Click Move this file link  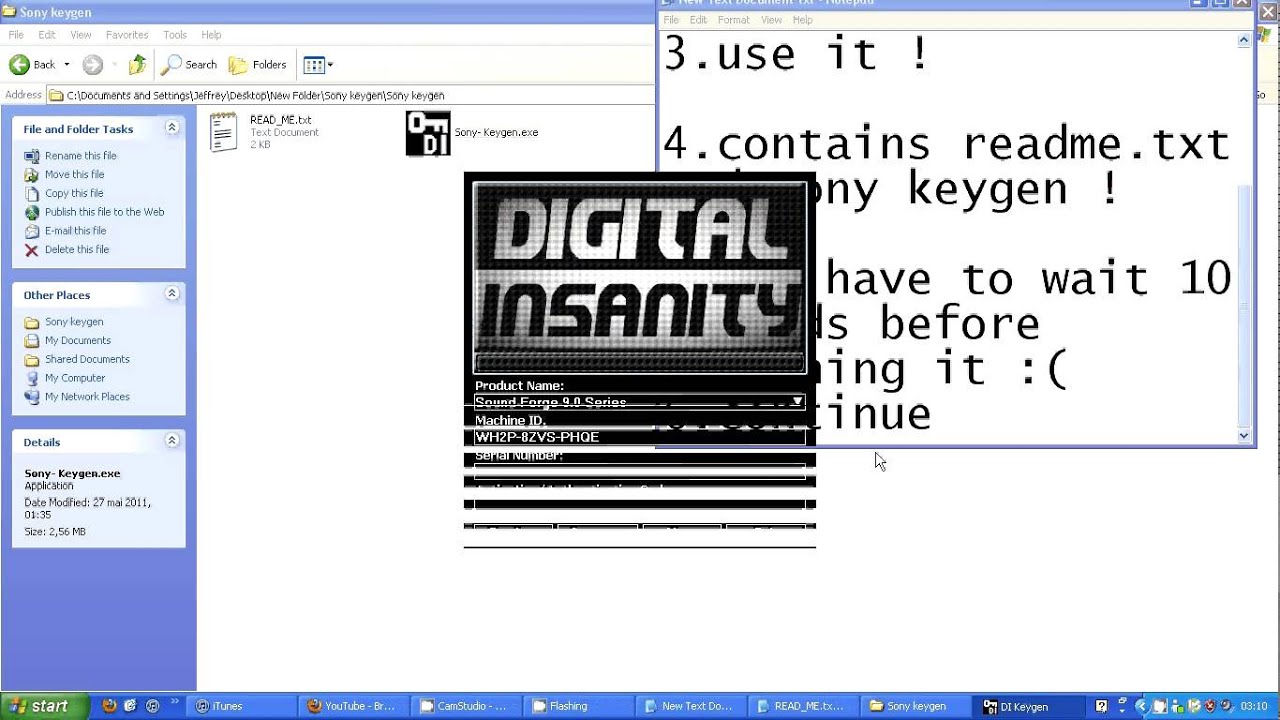pos(74,175)
